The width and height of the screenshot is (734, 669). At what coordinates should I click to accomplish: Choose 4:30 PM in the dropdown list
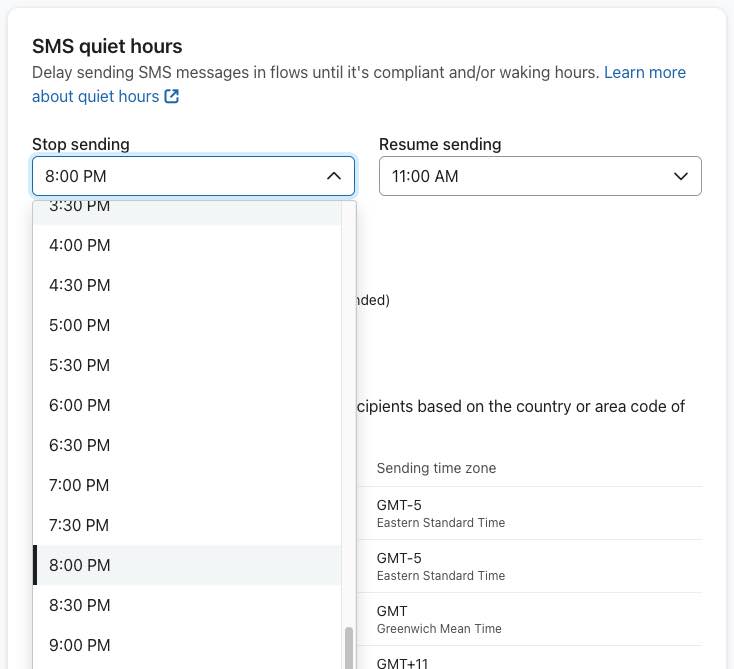(x=187, y=285)
